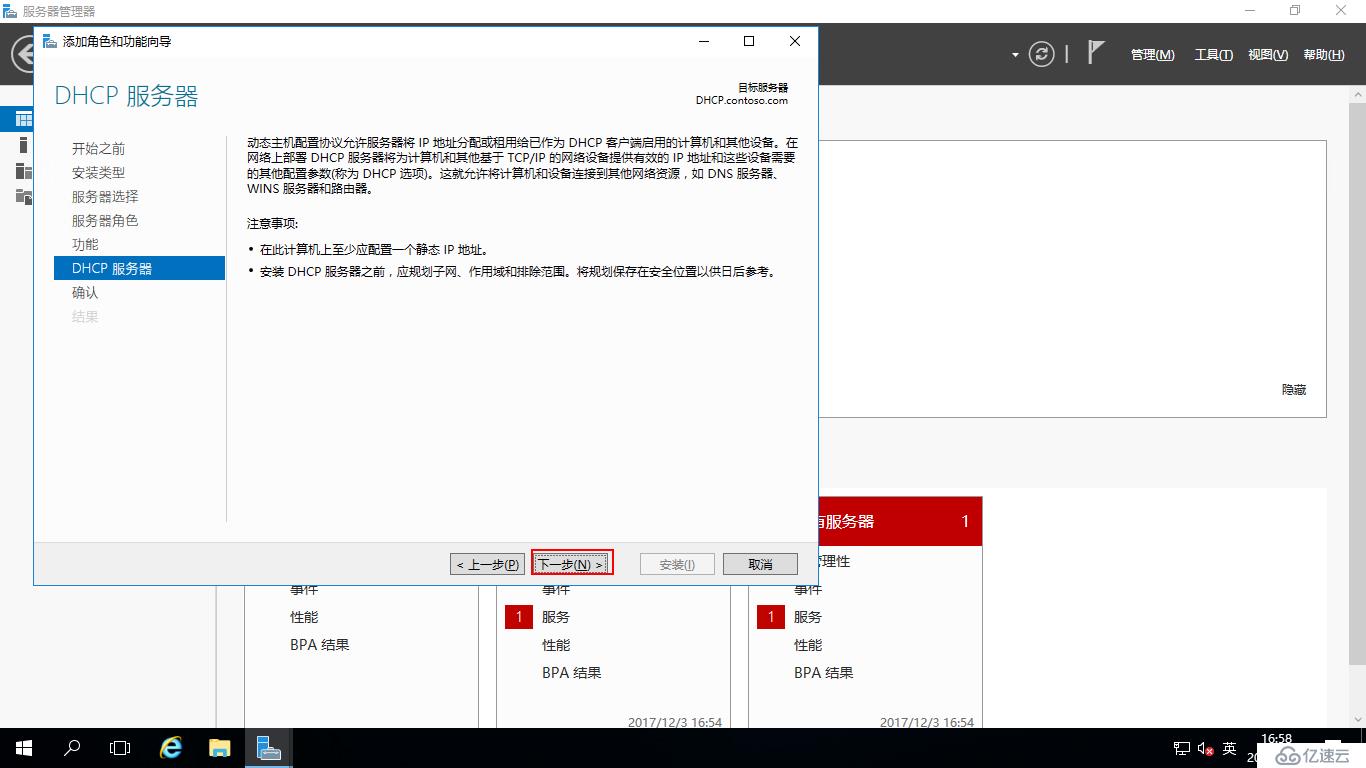
Task: Click red 1 badge beside 服务 in All Servers tile
Action: [770, 617]
